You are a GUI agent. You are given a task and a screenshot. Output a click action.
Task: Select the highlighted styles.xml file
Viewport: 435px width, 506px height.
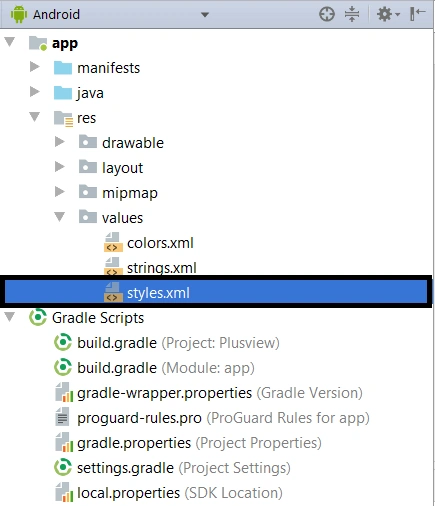click(x=216, y=291)
